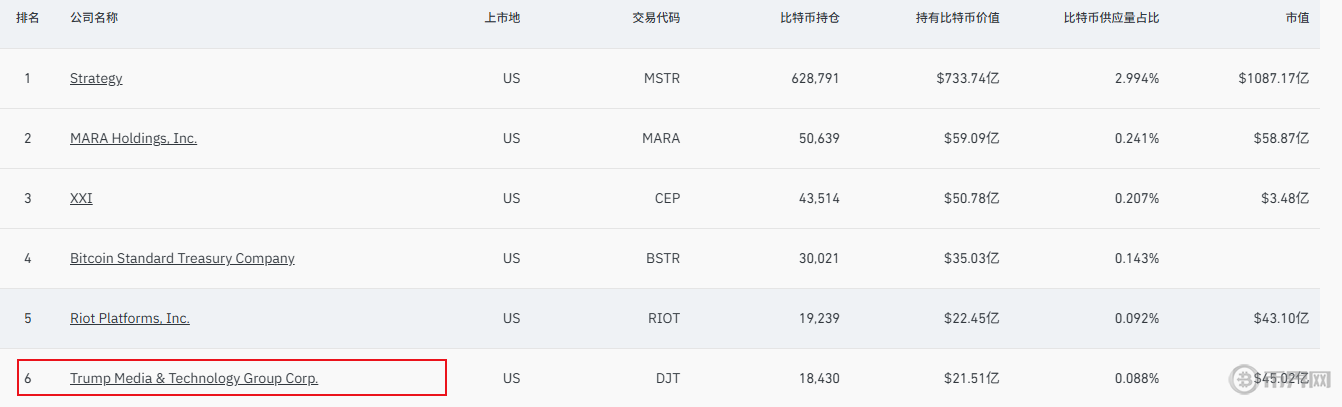Click the watermark logo icon at bottom right
This screenshot has width=1342, height=407.
pyautogui.click(x=1248, y=380)
